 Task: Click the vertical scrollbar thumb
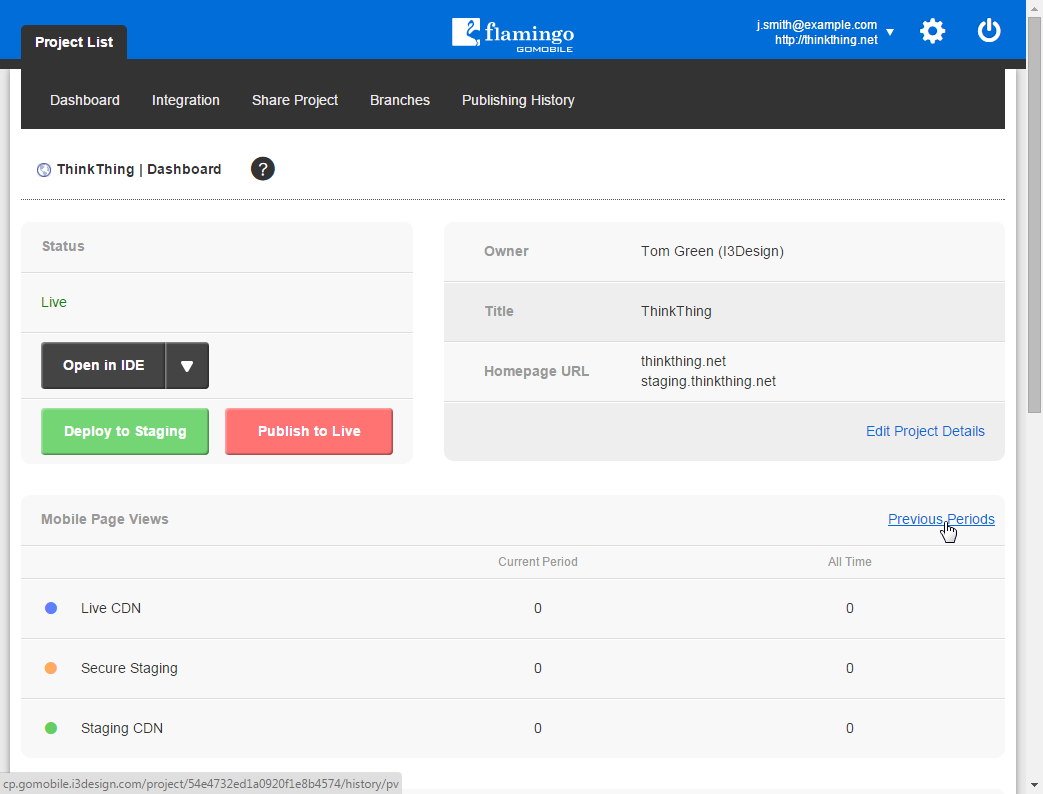coord(1034,215)
